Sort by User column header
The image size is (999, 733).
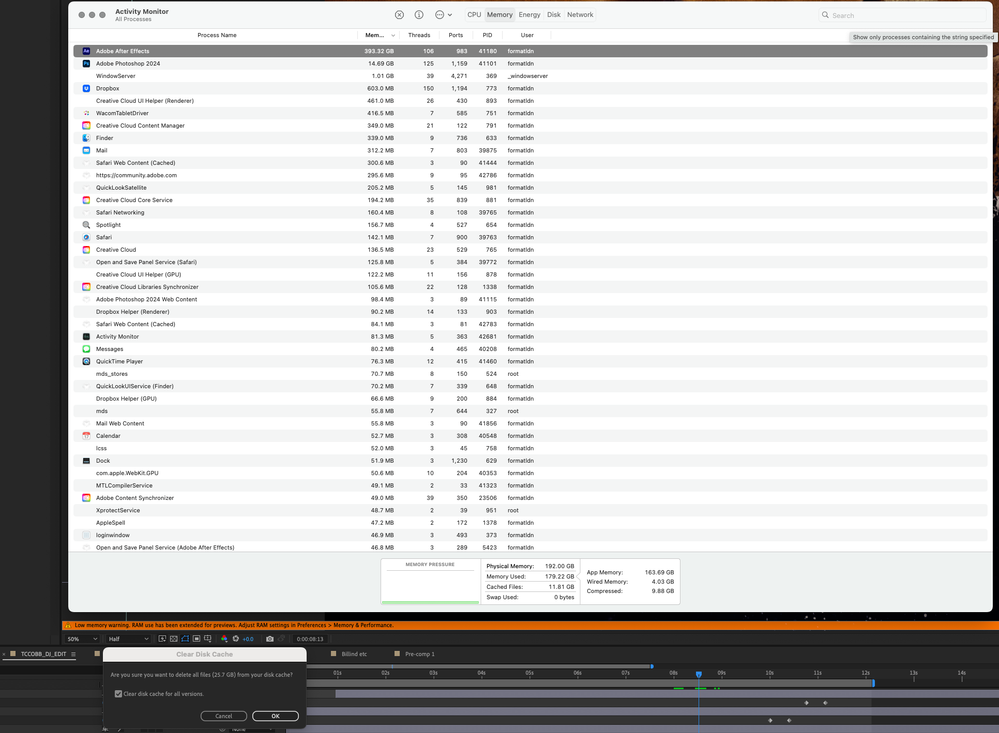tap(527, 35)
